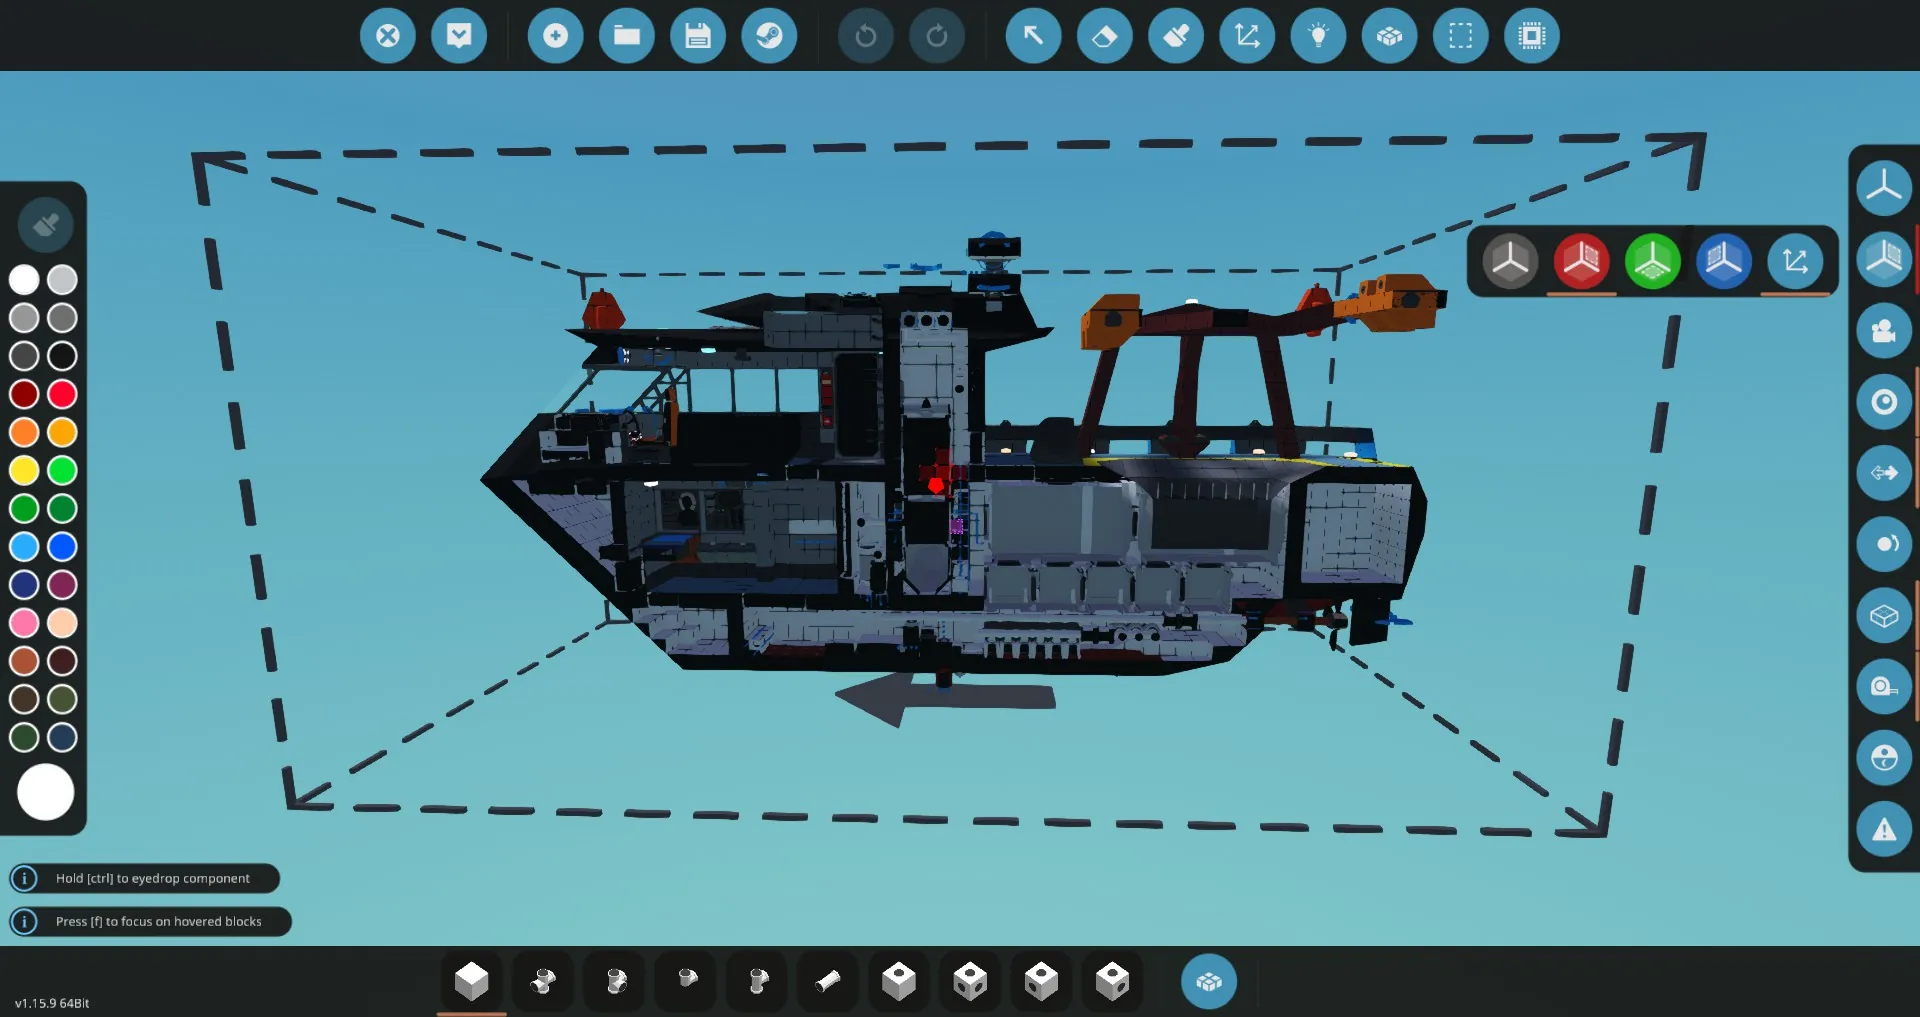1920x1017 pixels.
Task: Open the component inventory button in bottom bar
Action: (1208, 982)
